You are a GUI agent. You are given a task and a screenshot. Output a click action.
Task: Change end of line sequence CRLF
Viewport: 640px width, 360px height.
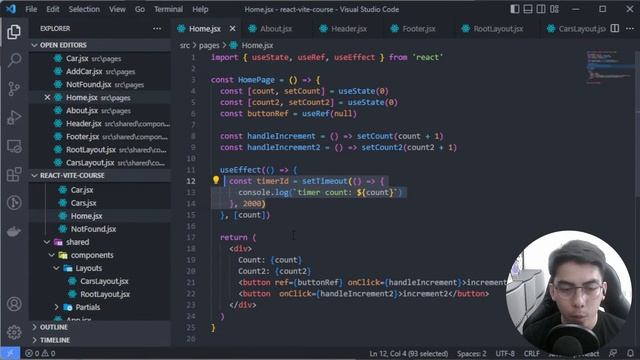(x=531, y=353)
